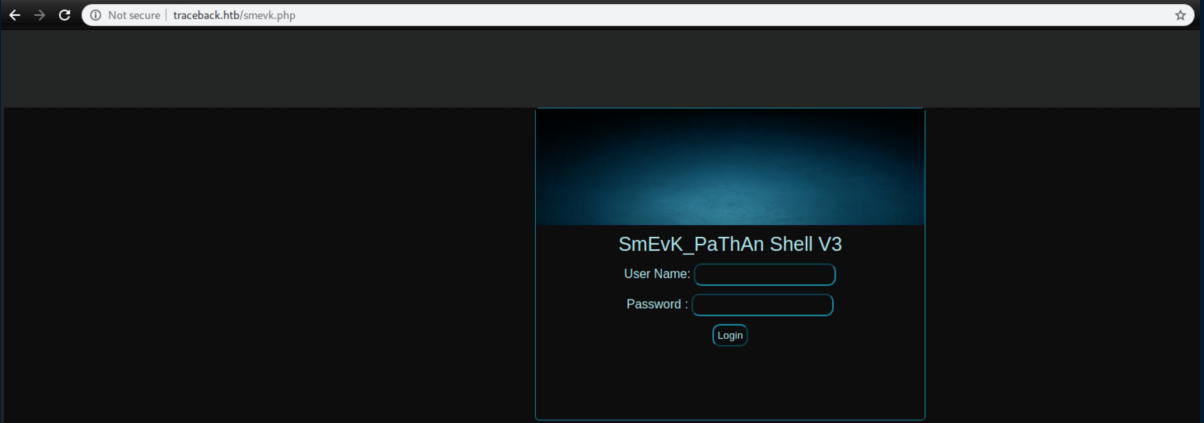Open site info via the circled-i icon
This screenshot has width=1204, height=423.
click(x=95, y=15)
